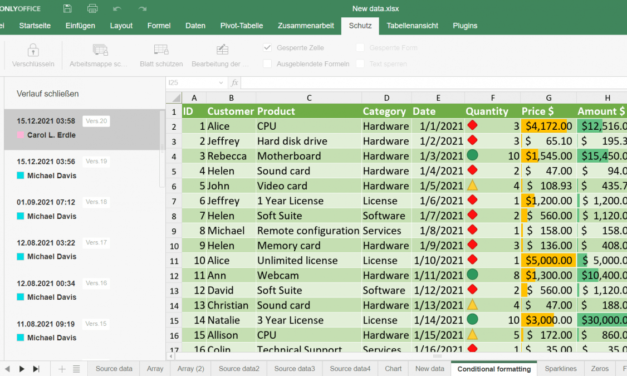The width and height of the screenshot is (627, 376).
Task: Click the Verschlüsseln lock icon
Action: (x=33, y=50)
